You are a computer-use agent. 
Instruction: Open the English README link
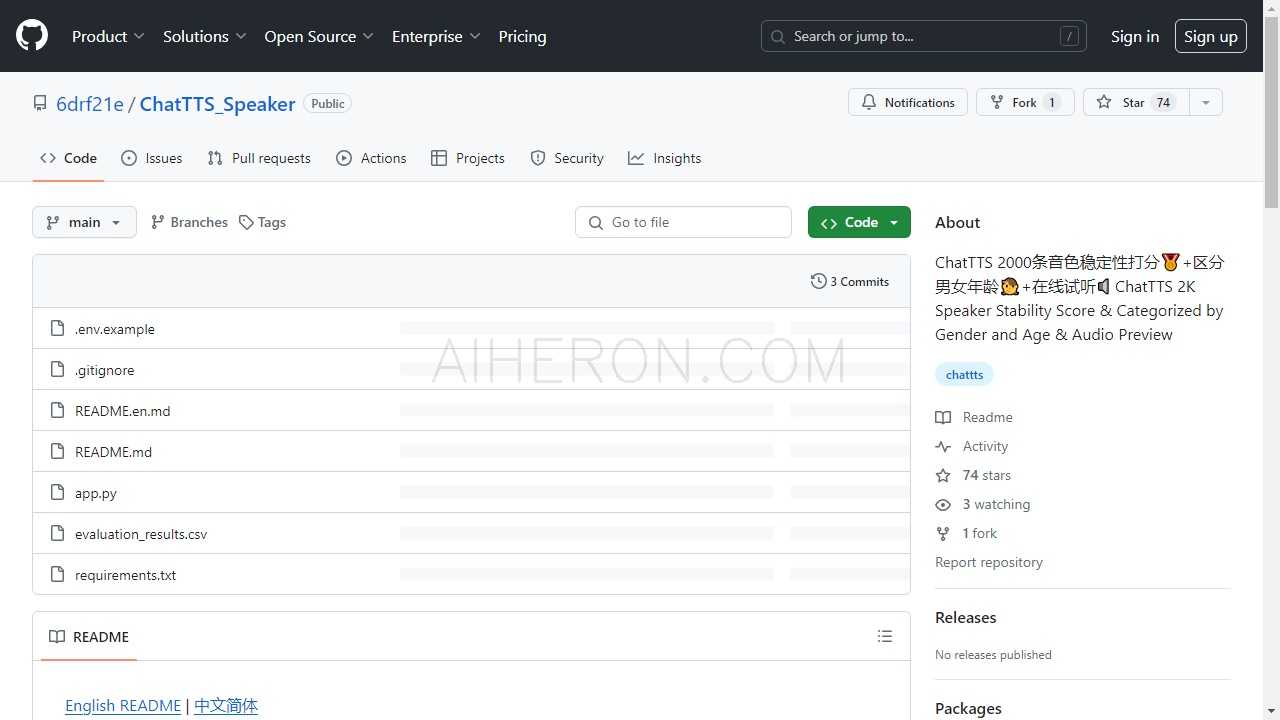[123, 706]
